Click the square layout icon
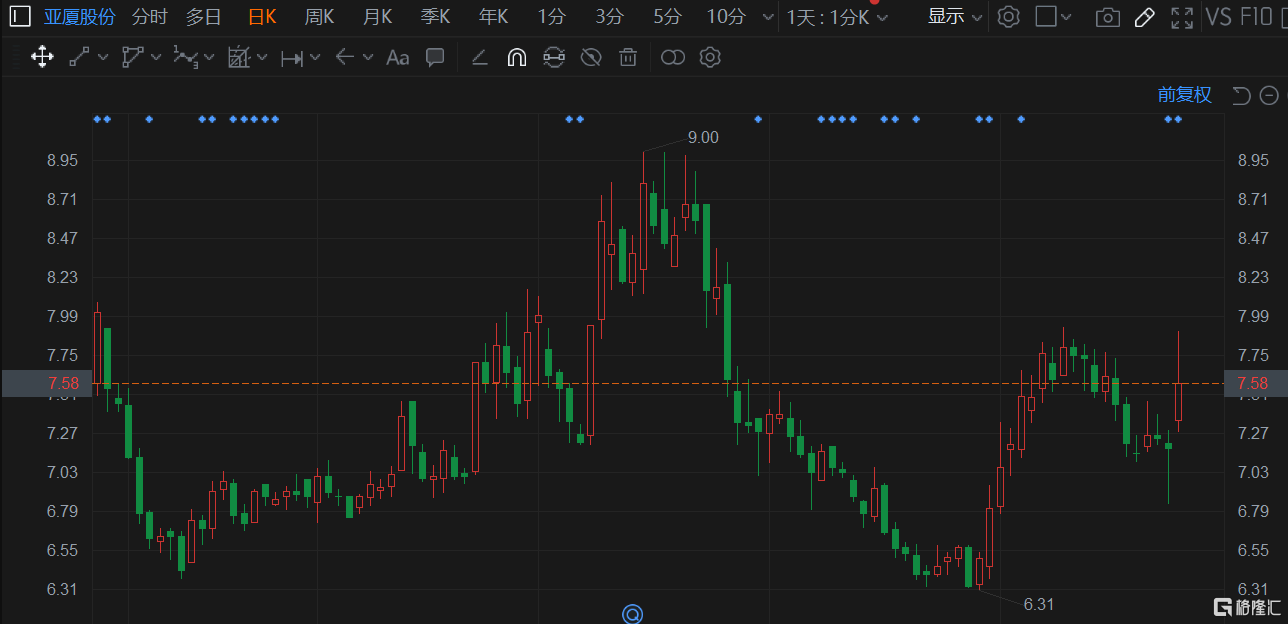Viewport: 1288px width, 624px height. pos(1045,16)
